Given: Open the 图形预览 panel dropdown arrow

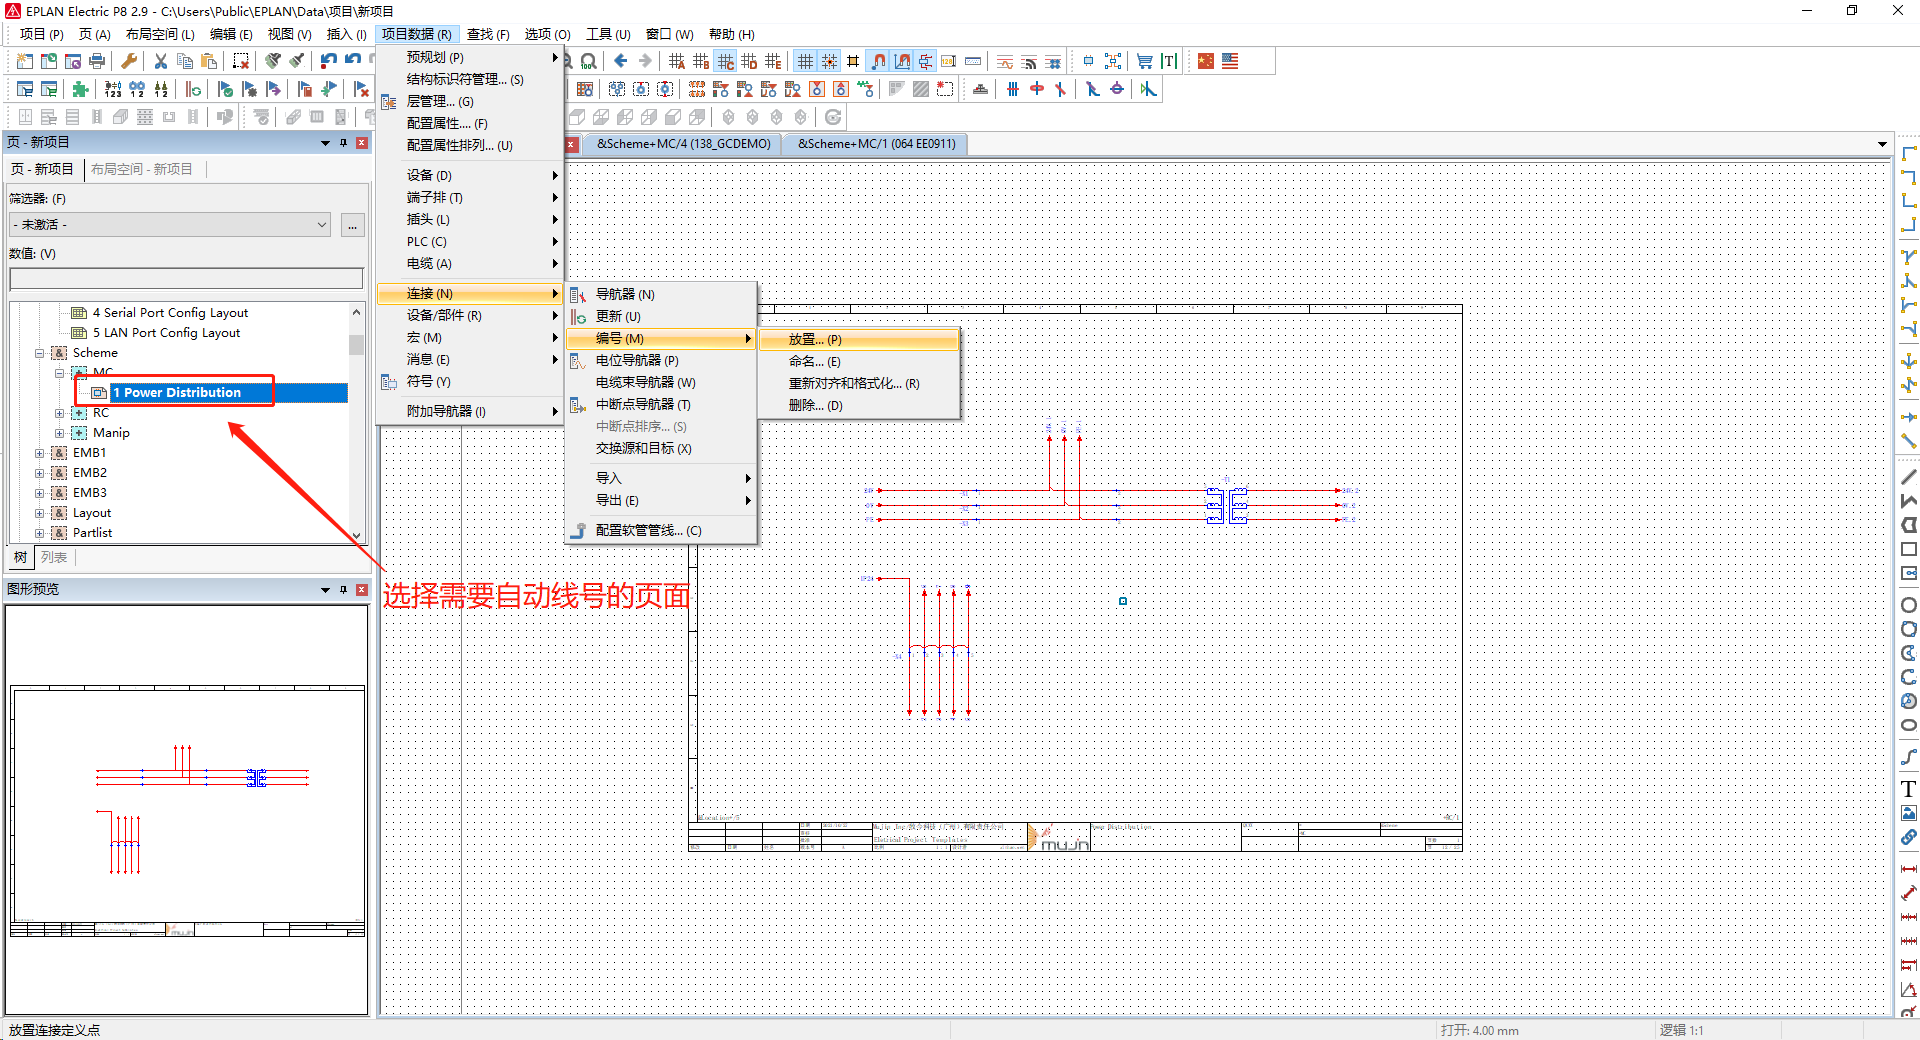Looking at the screenshot, I should (325, 590).
